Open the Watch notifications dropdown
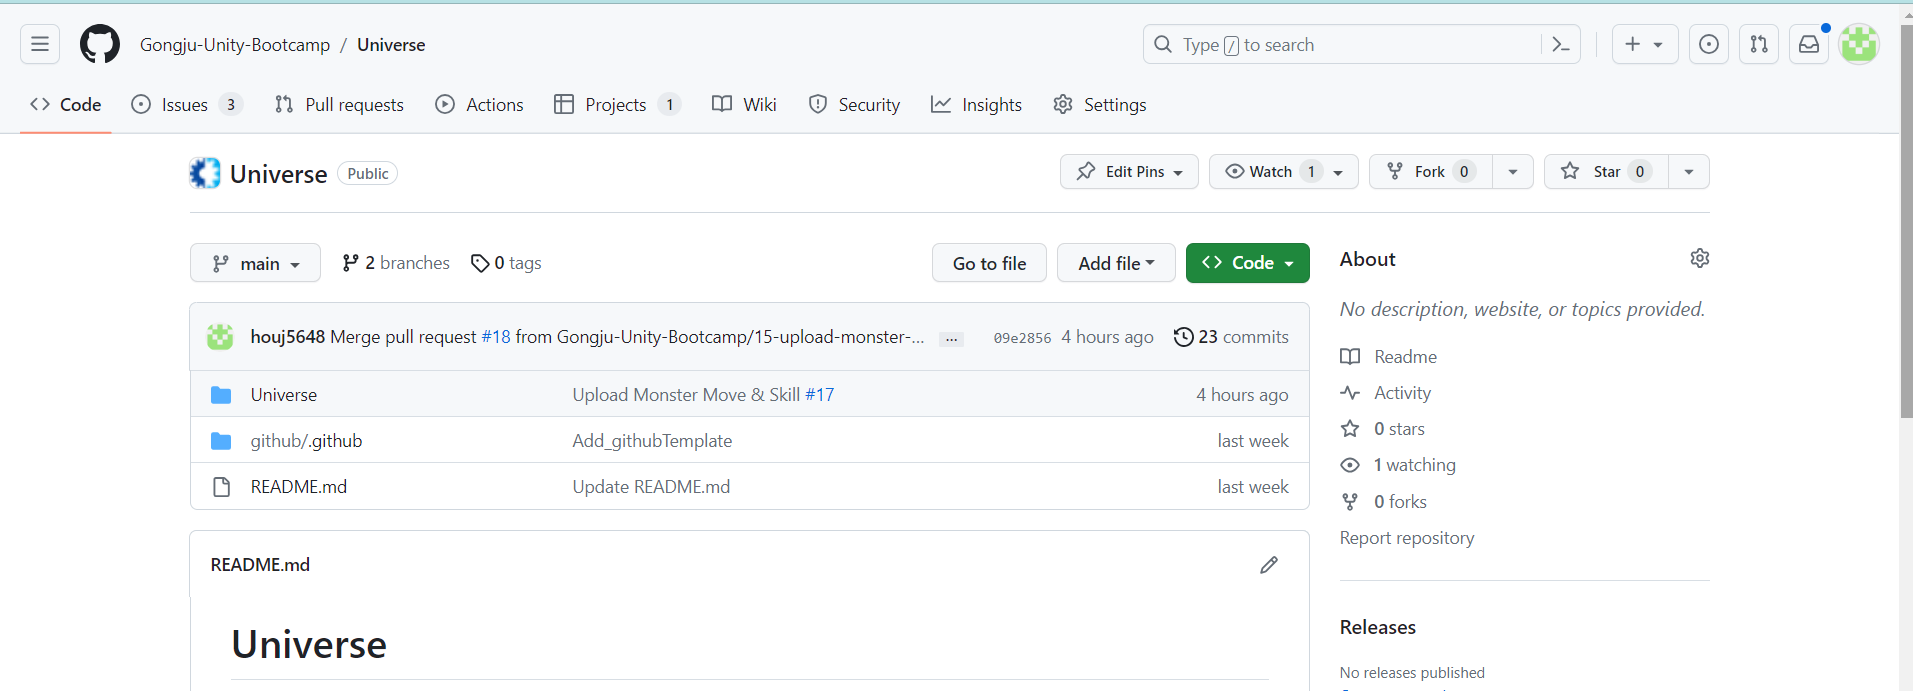This screenshot has width=1913, height=691. point(1284,172)
